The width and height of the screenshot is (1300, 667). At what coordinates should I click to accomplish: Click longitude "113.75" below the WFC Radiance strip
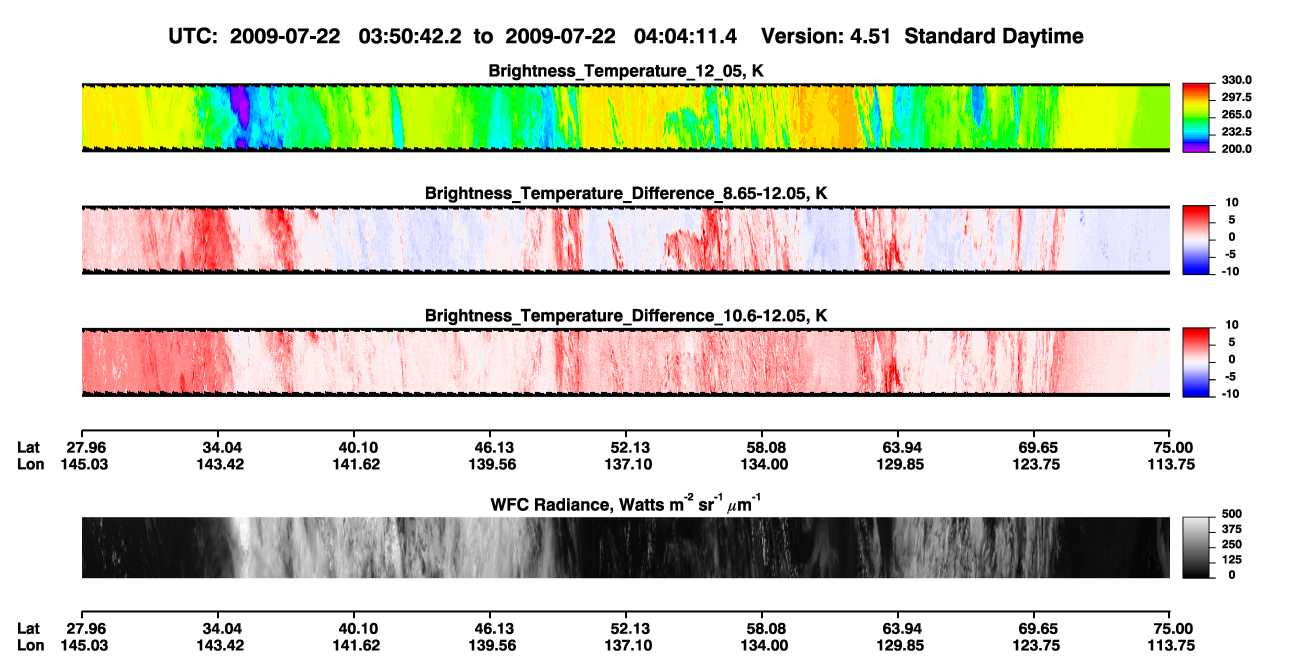pyautogui.click(x=1171, y=645)
